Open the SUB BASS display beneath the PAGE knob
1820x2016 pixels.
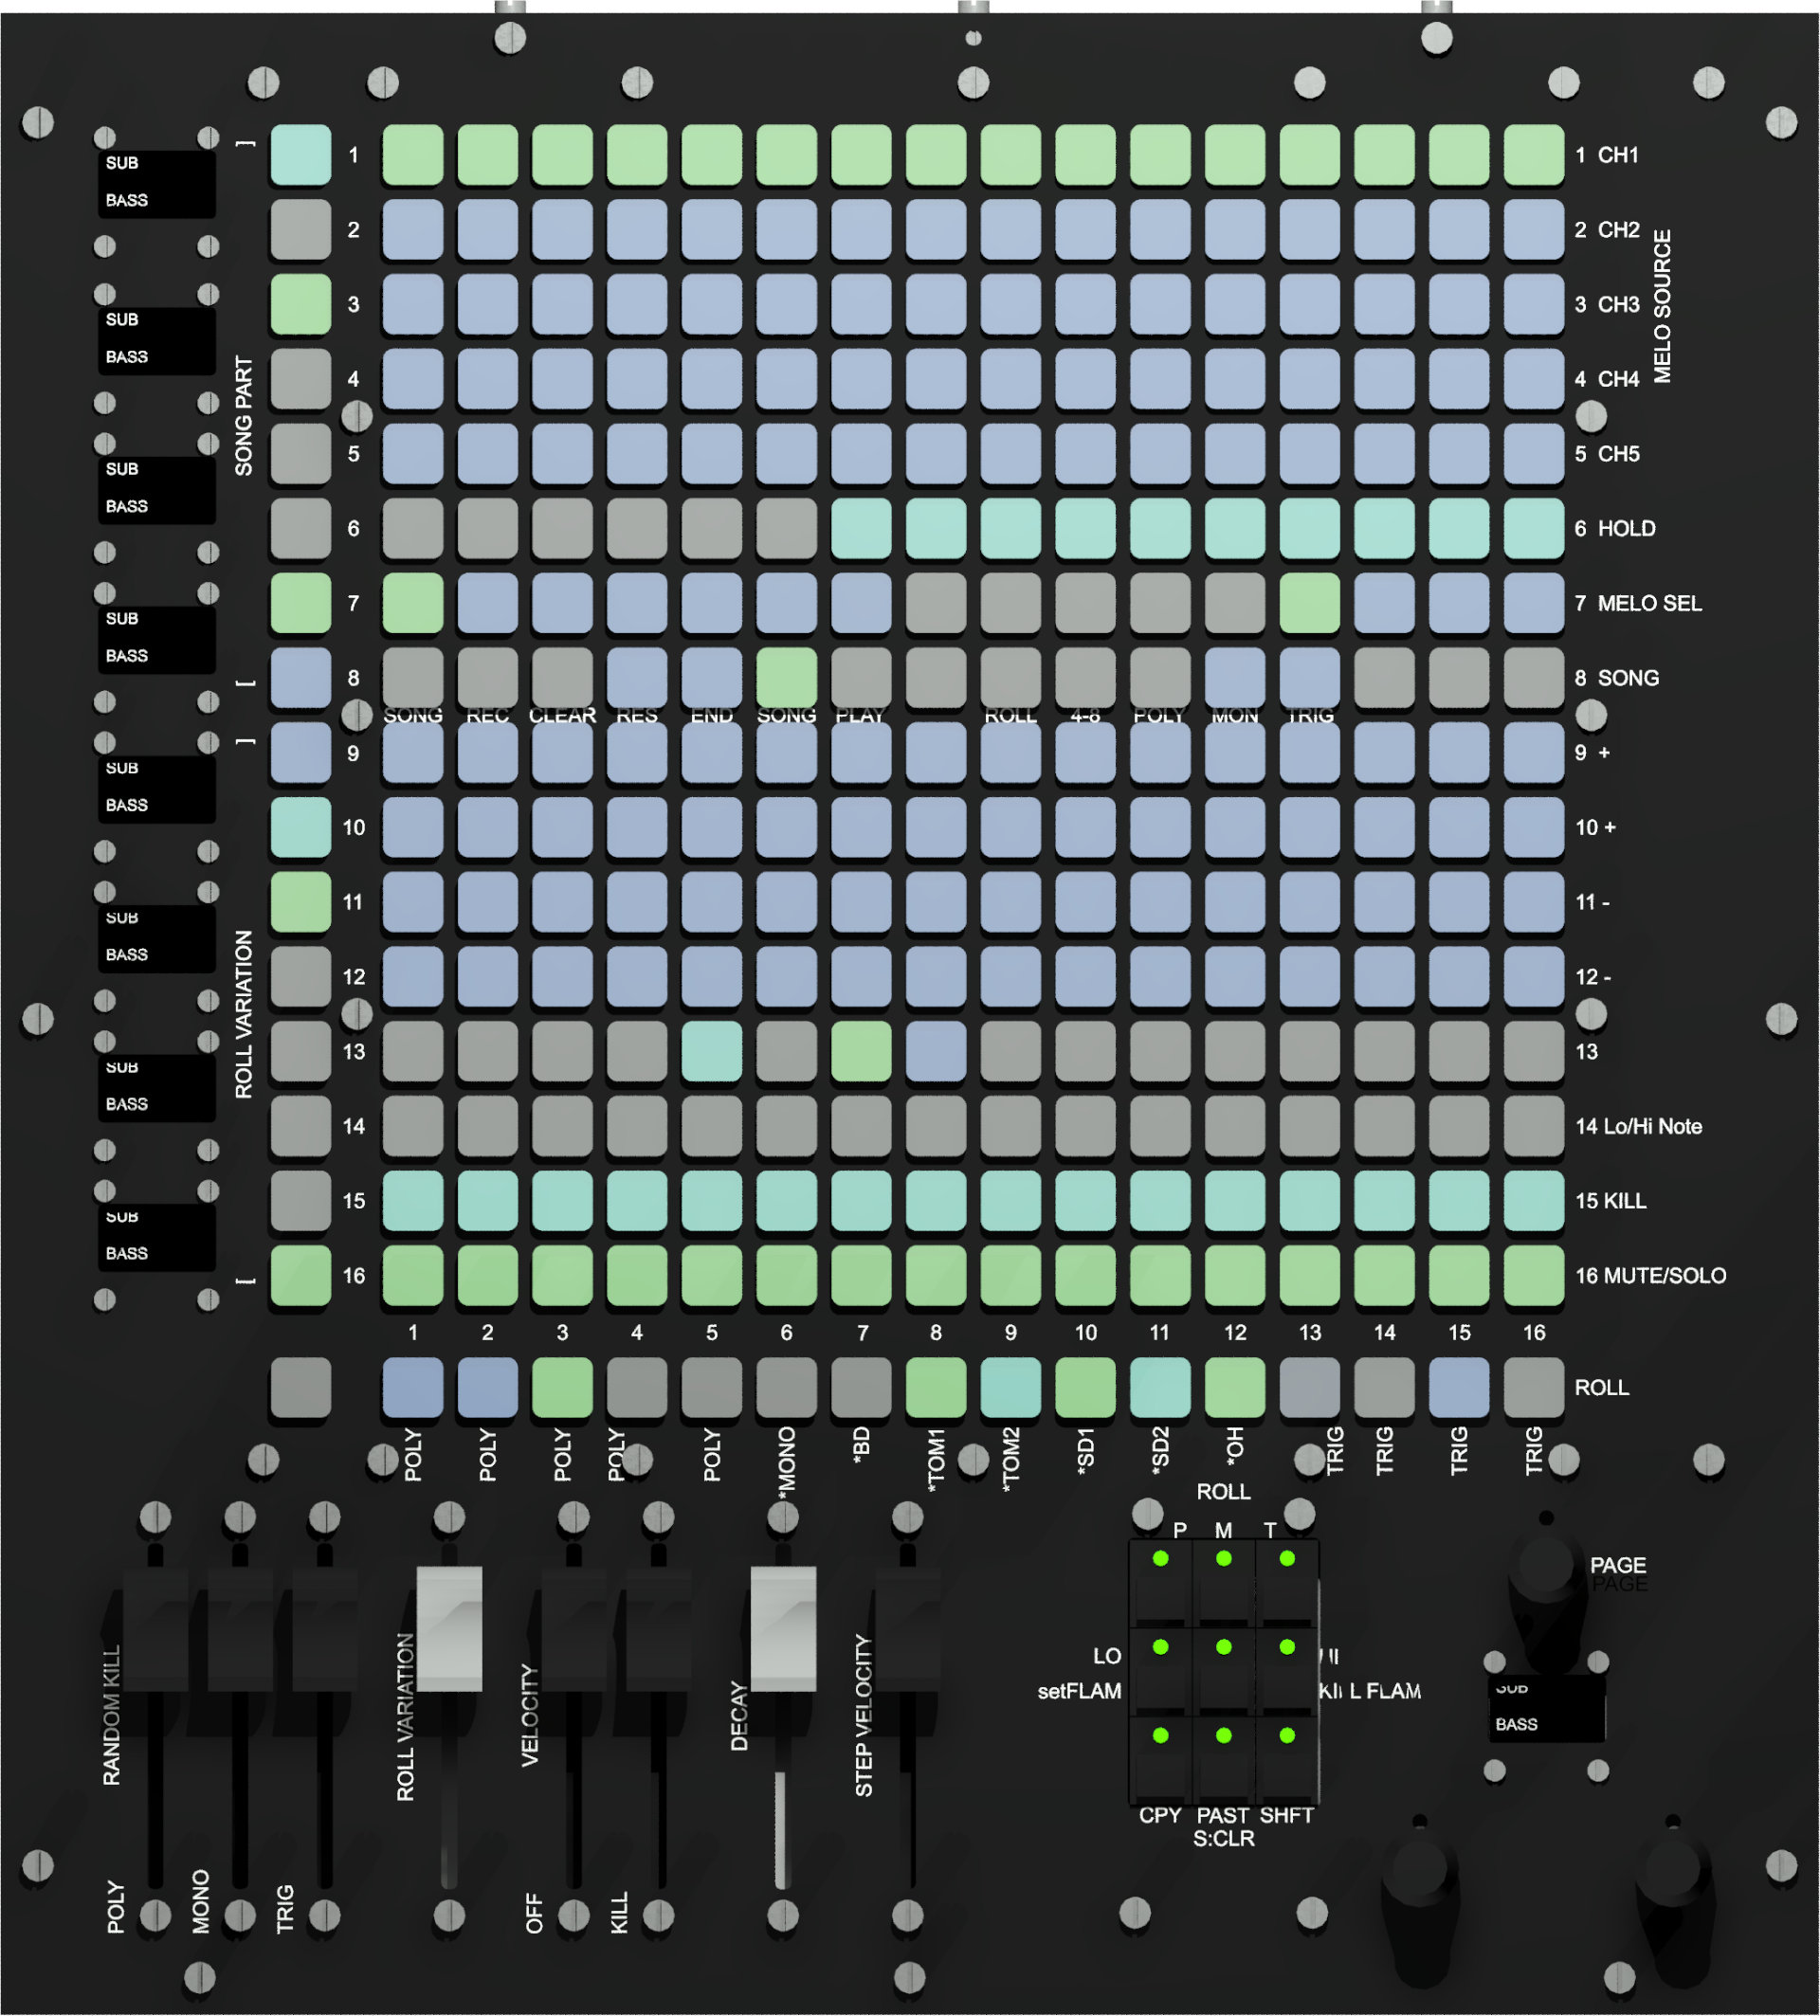1546,1708
